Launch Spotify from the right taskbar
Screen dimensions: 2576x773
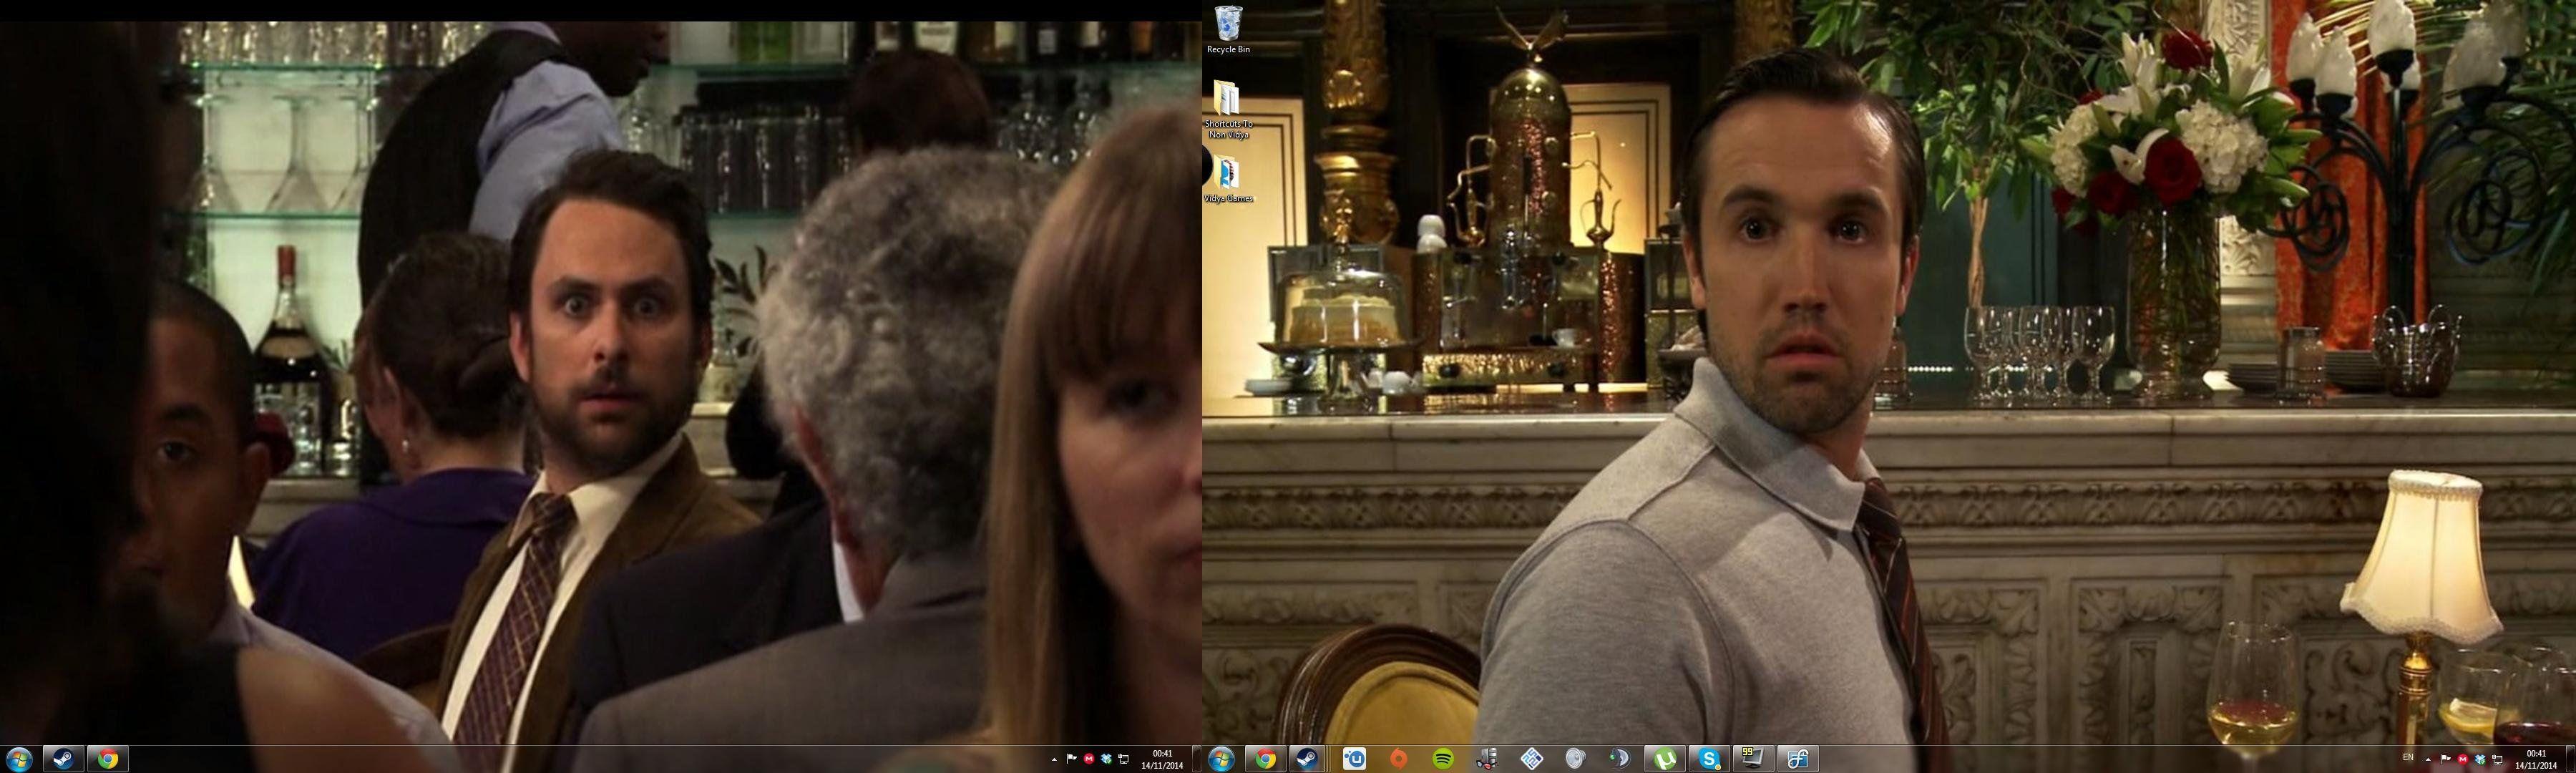point(1443,759)
